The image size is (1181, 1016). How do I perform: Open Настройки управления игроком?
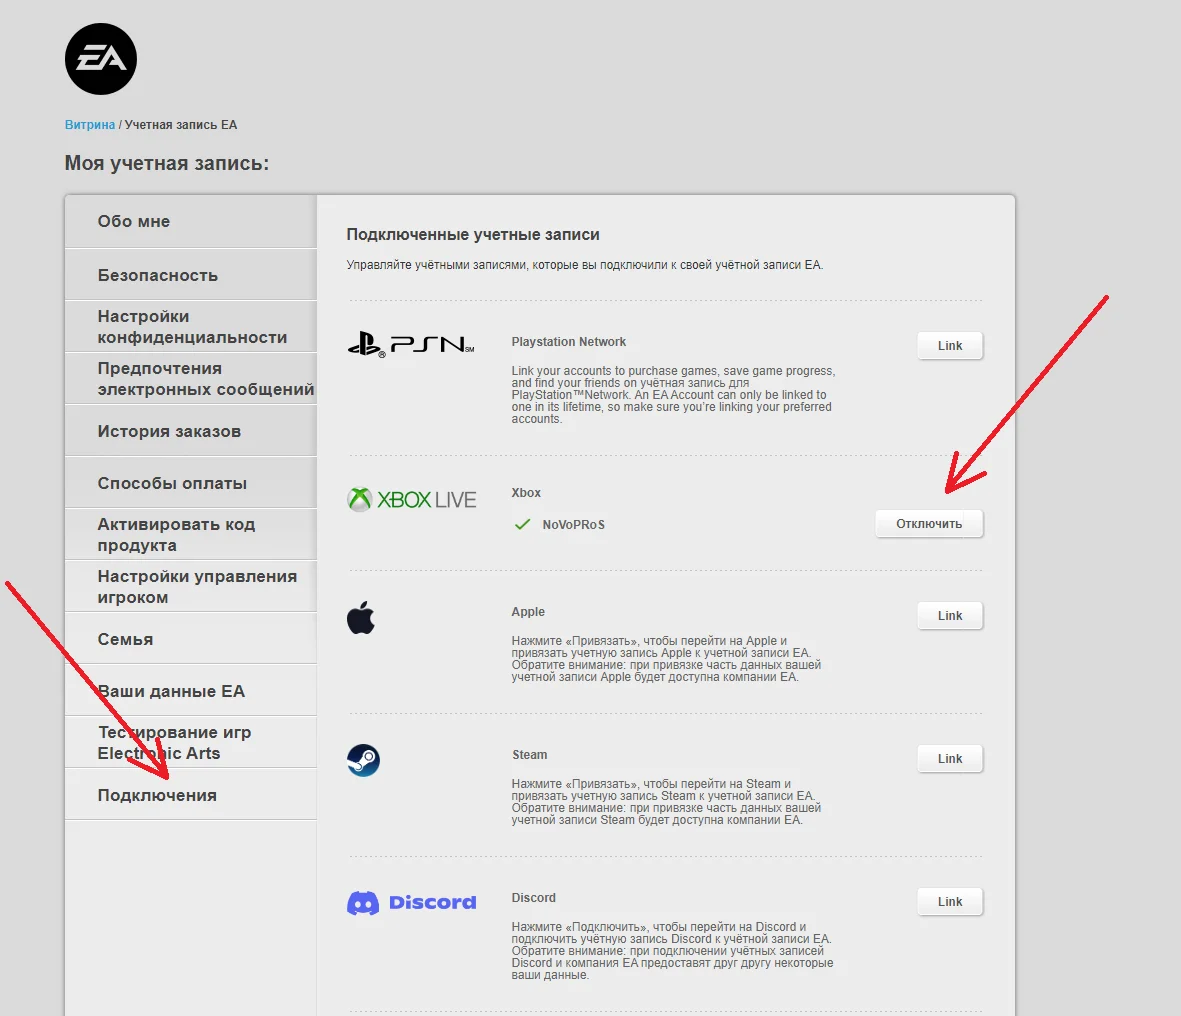coord(191,587)
